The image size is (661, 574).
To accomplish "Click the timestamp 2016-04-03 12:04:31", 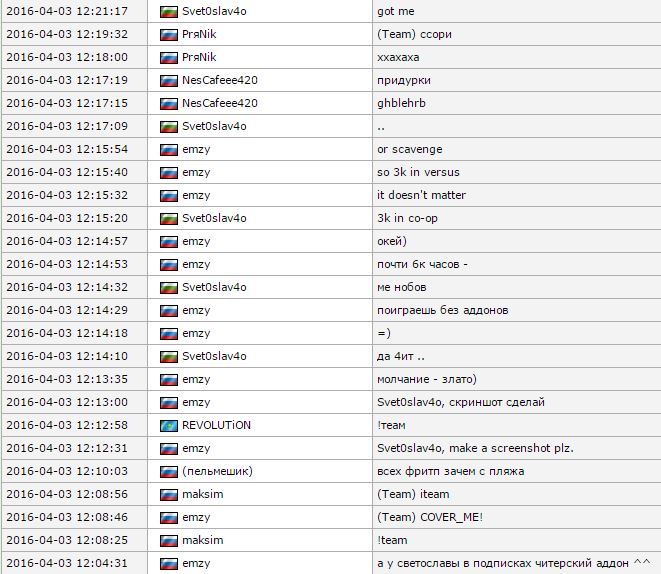I will click(x=66, y=563).
